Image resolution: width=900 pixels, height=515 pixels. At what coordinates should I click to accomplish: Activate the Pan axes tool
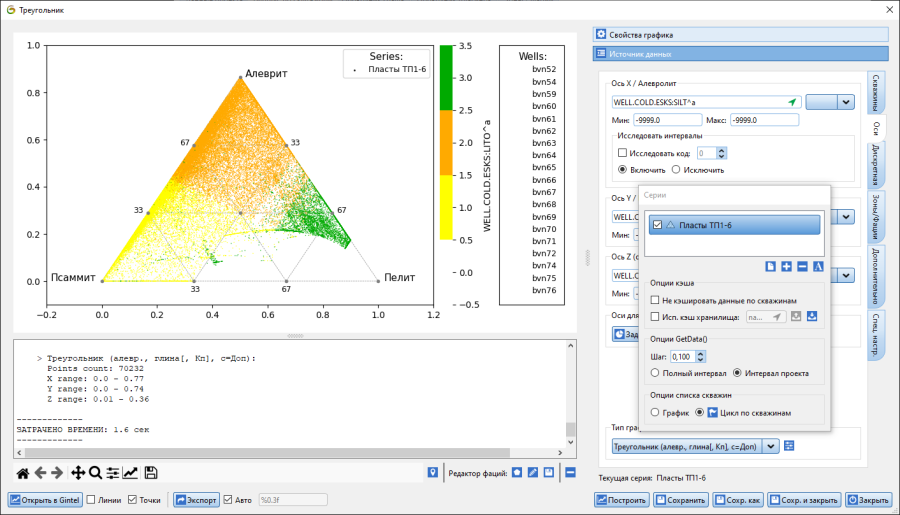coord(77,473)
